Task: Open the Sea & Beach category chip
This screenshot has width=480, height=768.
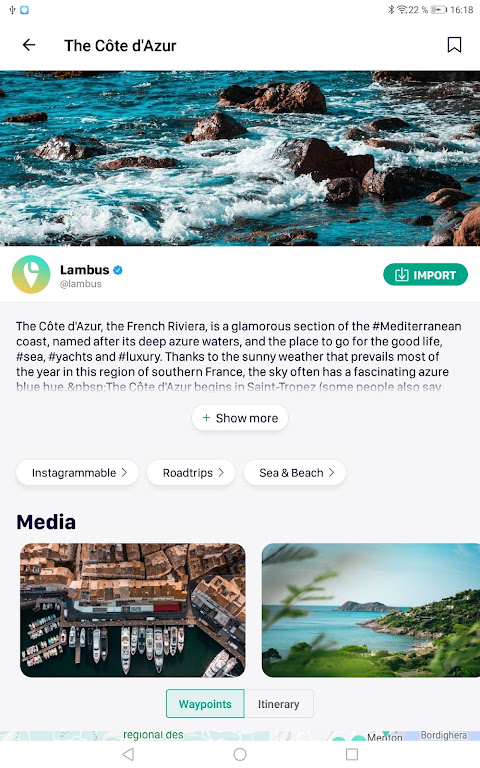Action: coord(295,473)
